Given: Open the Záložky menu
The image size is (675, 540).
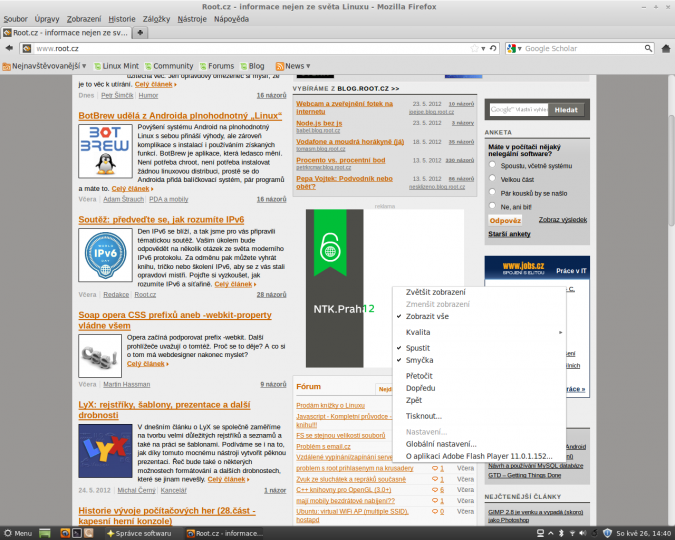Looking at the screenshot, I should pos(156,19).
